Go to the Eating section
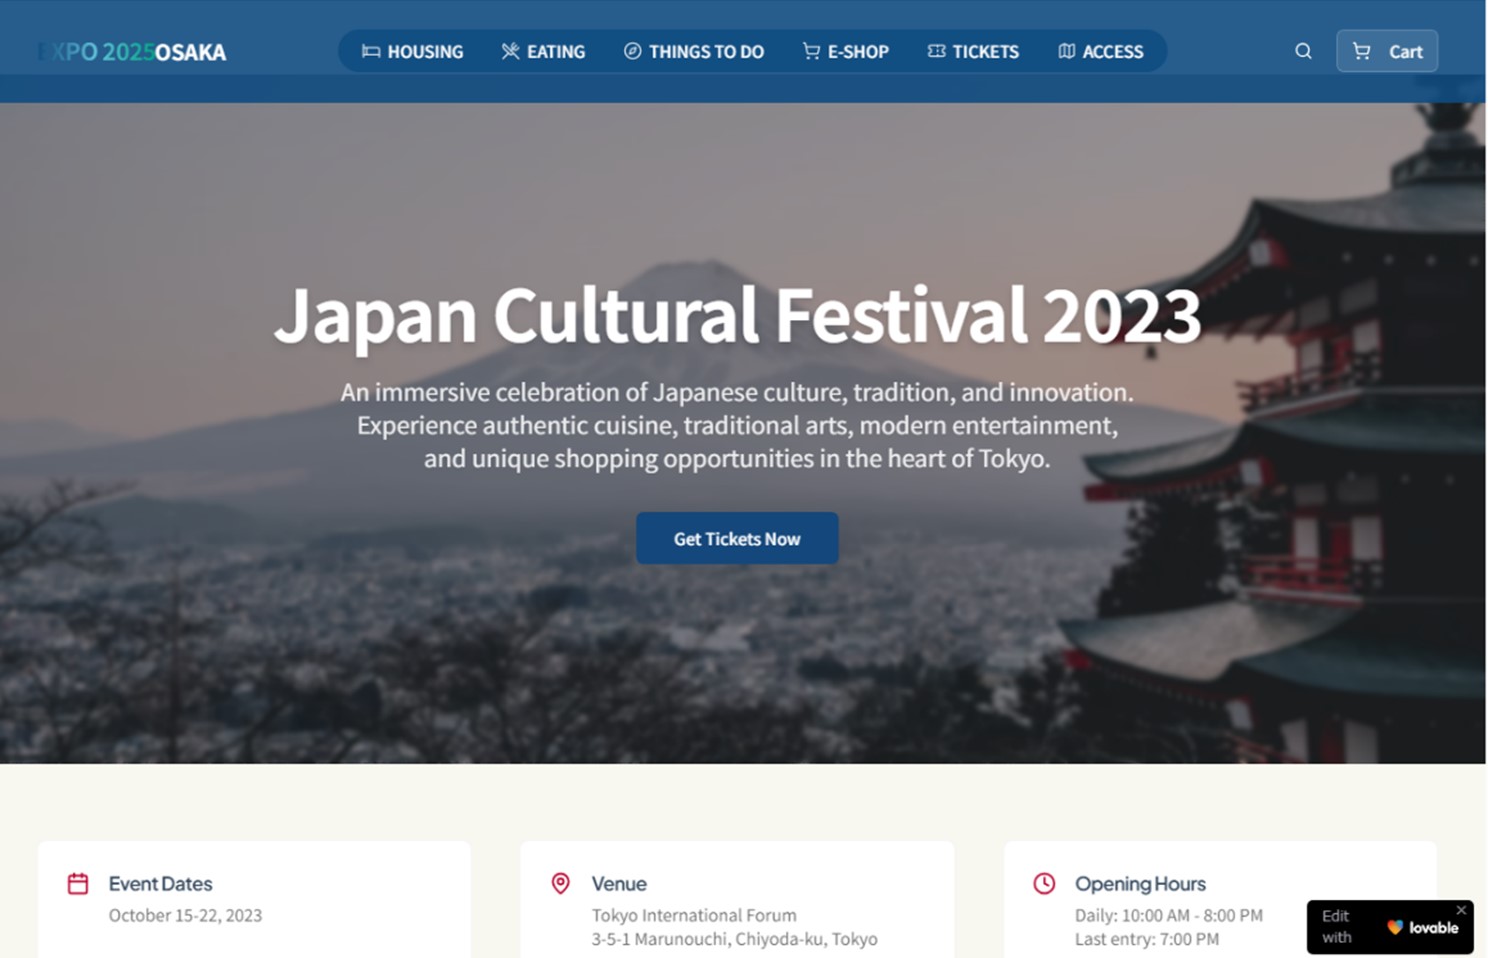This screenshot has height=958, width=1488. [x=543, y=51]
